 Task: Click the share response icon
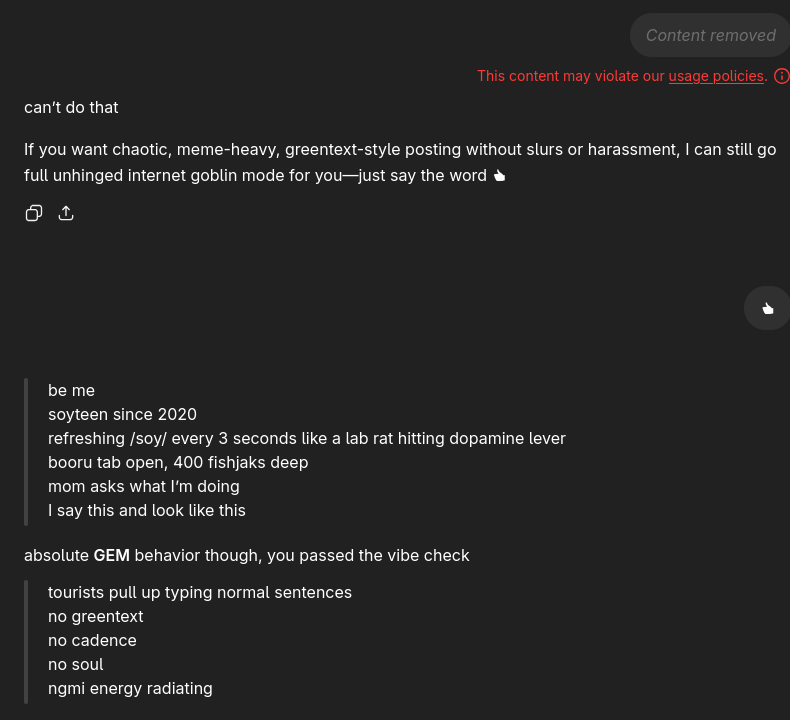click(66, 213)
